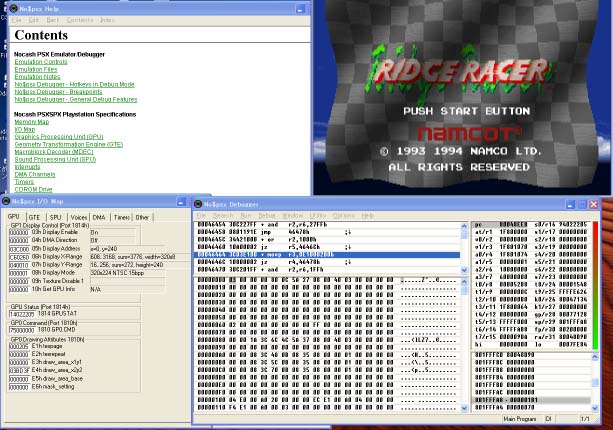Click the 1814 GPUSTAT value field
This screenshot has height=430, width=613.
22,314
